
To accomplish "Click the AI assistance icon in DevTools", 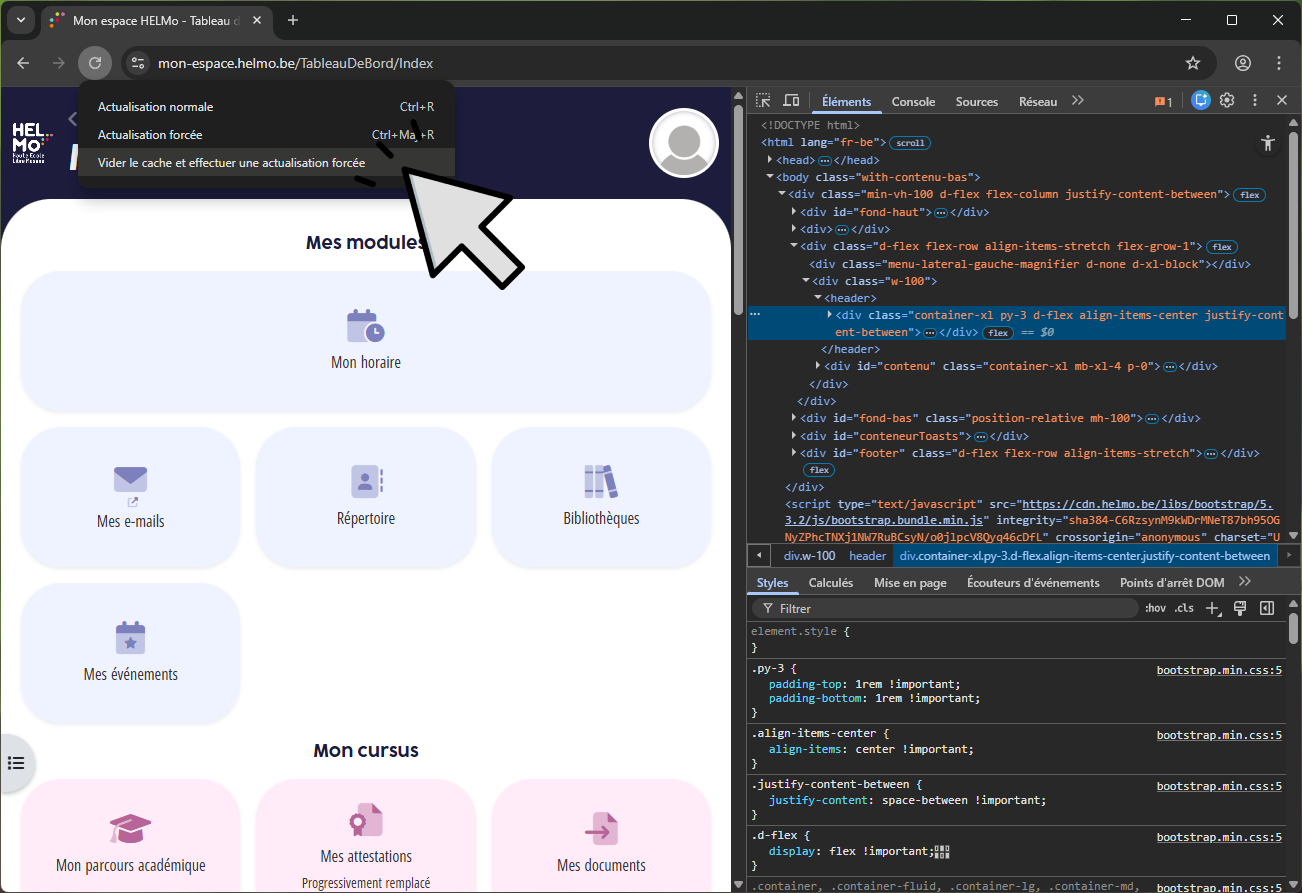I will pyautogui.click(x=1200, y=101).
